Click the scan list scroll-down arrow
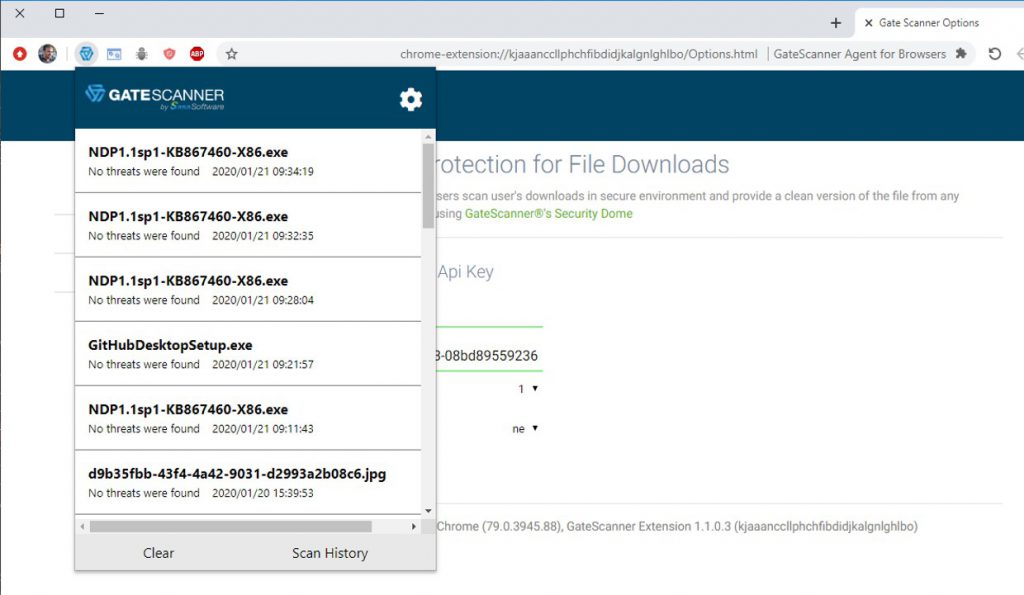Screen dimensions: 1024x595 point(428,511)
